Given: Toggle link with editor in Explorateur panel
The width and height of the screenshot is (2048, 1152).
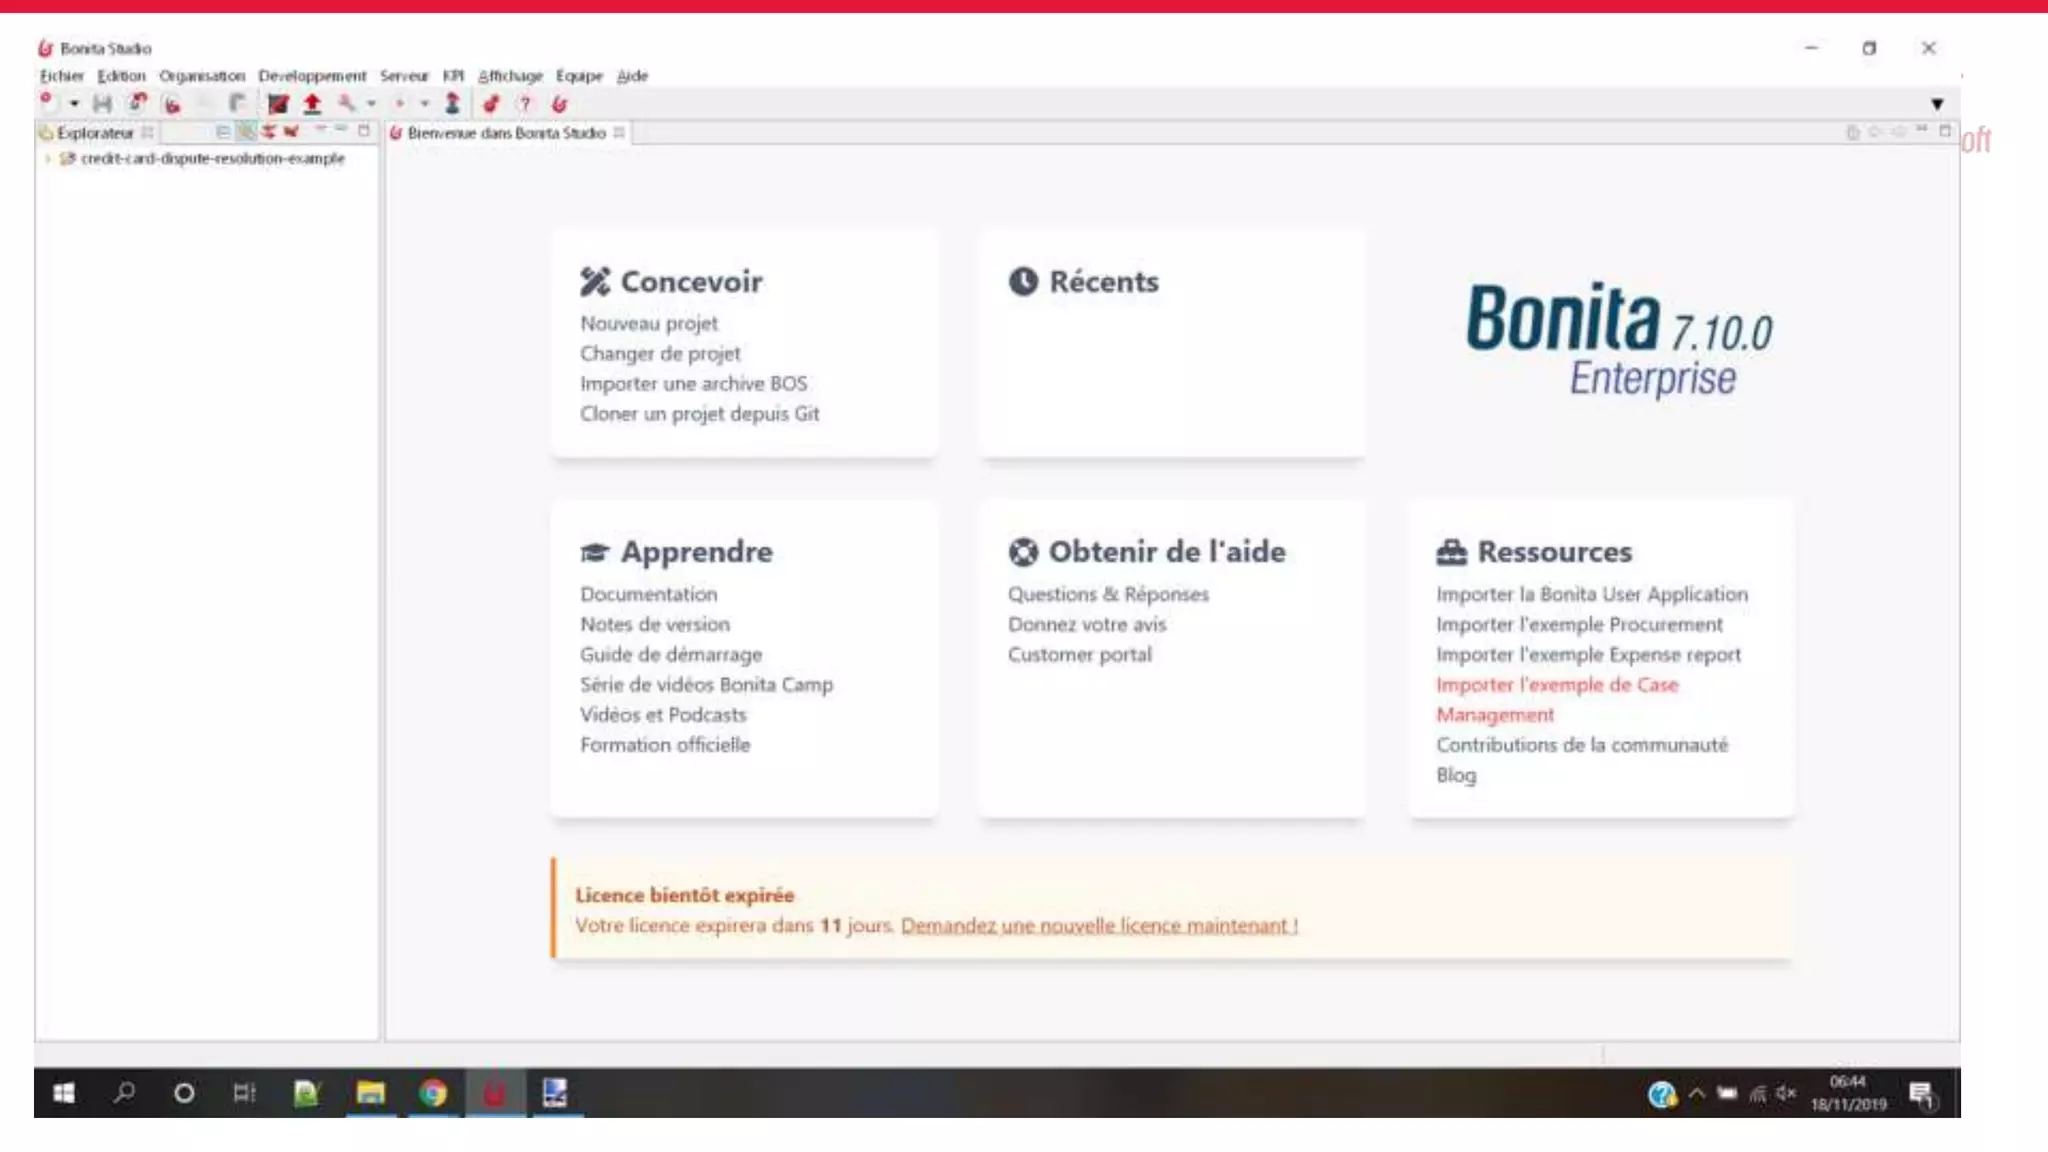Looking at the screenshot, I should point(246,132).
